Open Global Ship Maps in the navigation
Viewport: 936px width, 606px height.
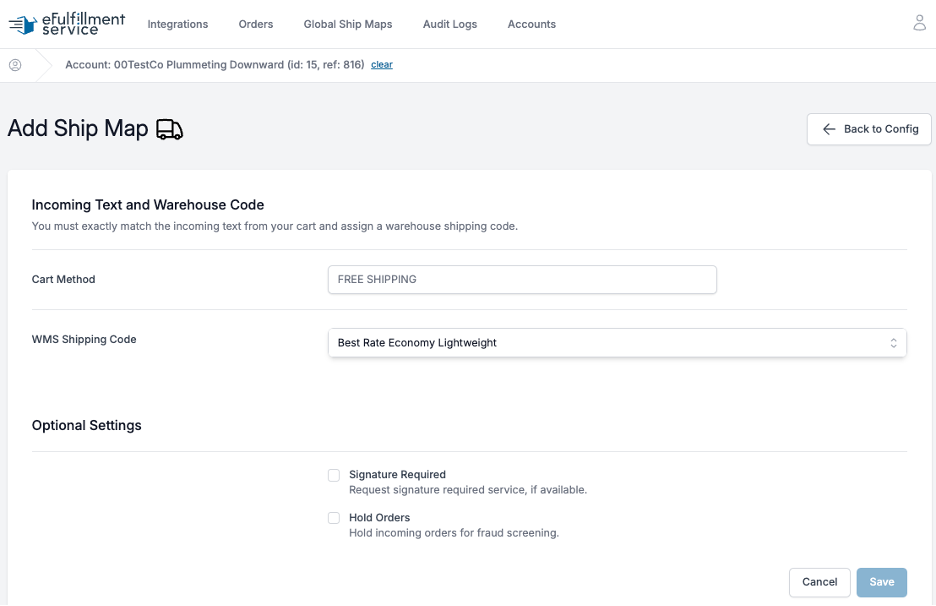[x=347, y=24]
